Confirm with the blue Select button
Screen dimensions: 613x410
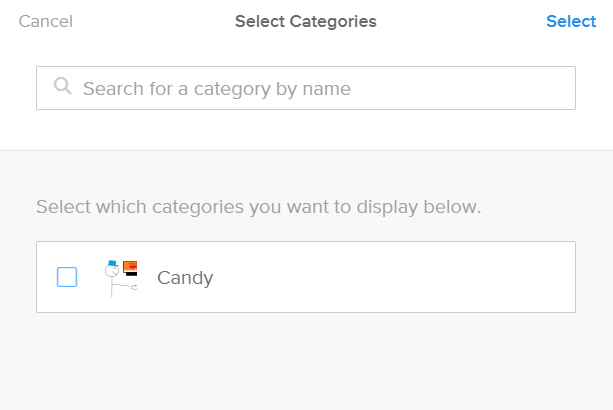[x=571, y=21]
